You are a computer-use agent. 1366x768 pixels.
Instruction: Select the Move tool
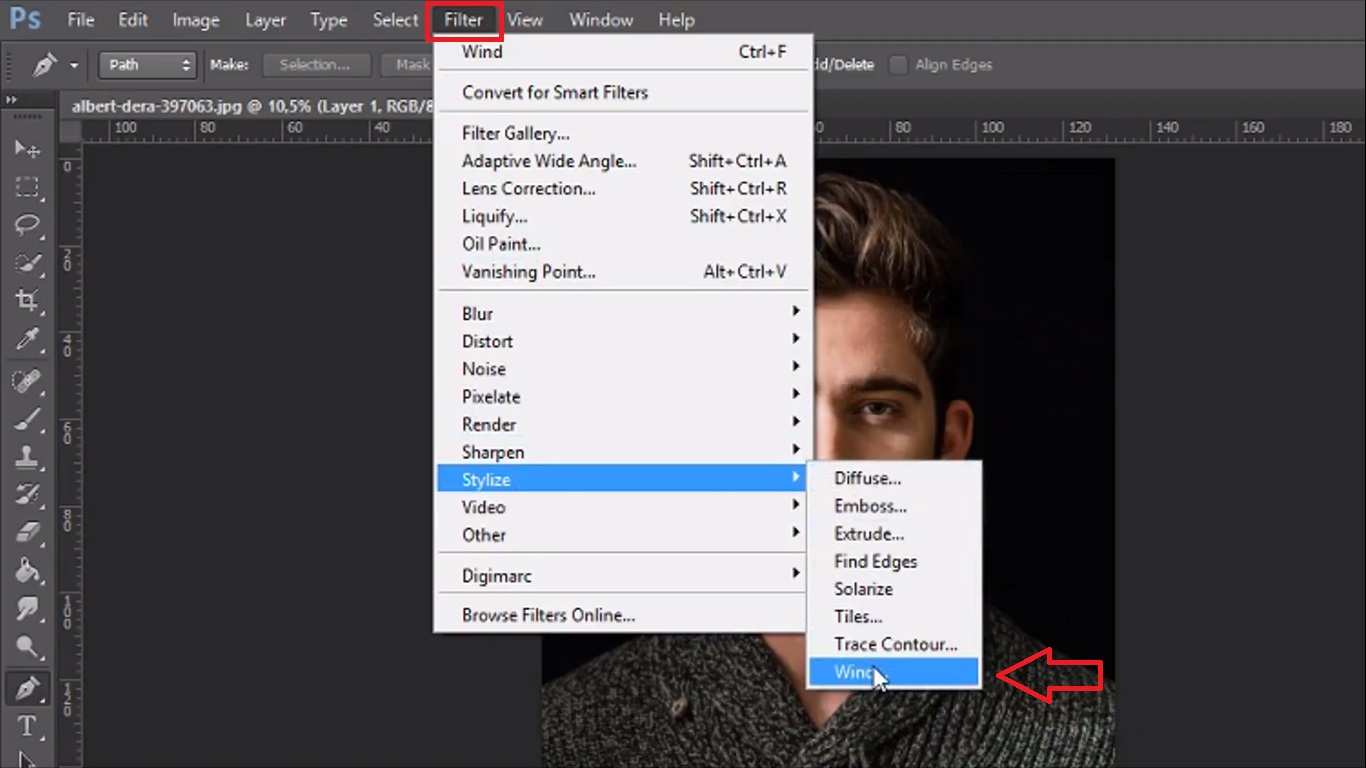(x=27, y=149)
